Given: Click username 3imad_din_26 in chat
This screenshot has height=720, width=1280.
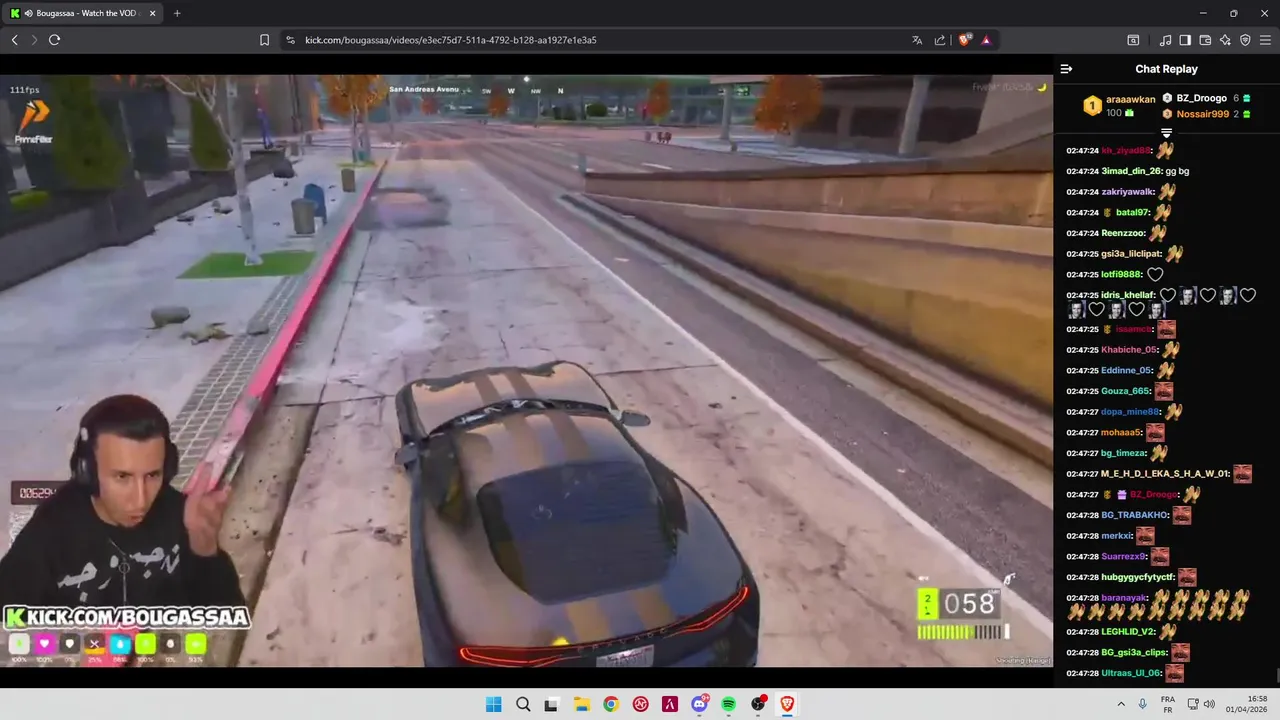Looking at the screenshot, I should [x=1131, y=171].
